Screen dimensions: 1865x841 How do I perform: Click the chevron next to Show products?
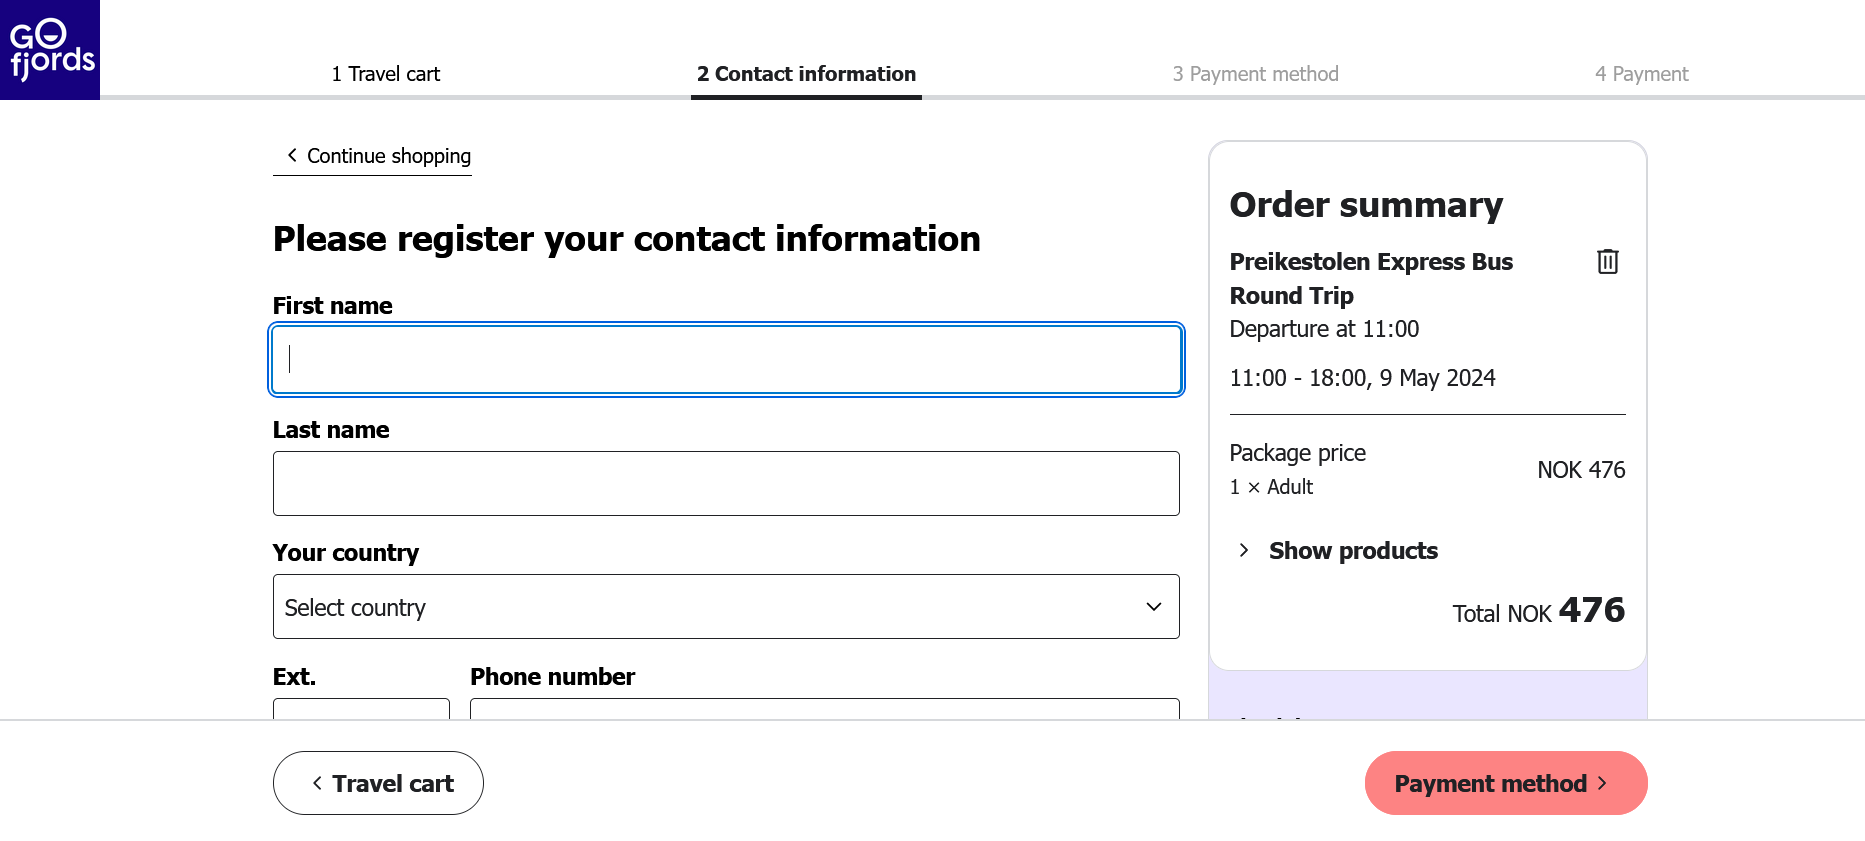pos(1243,550)
